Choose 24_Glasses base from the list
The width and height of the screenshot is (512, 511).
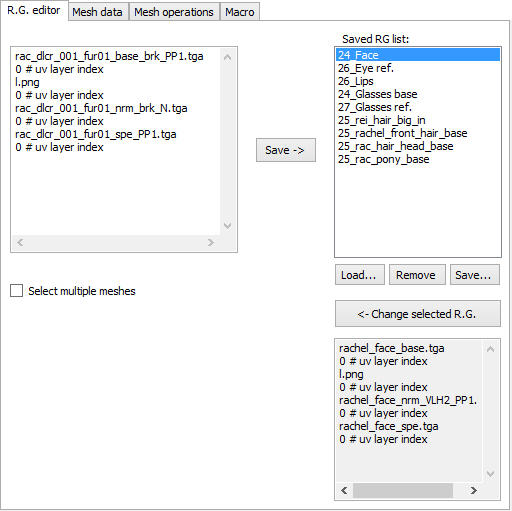pos(418,94)
